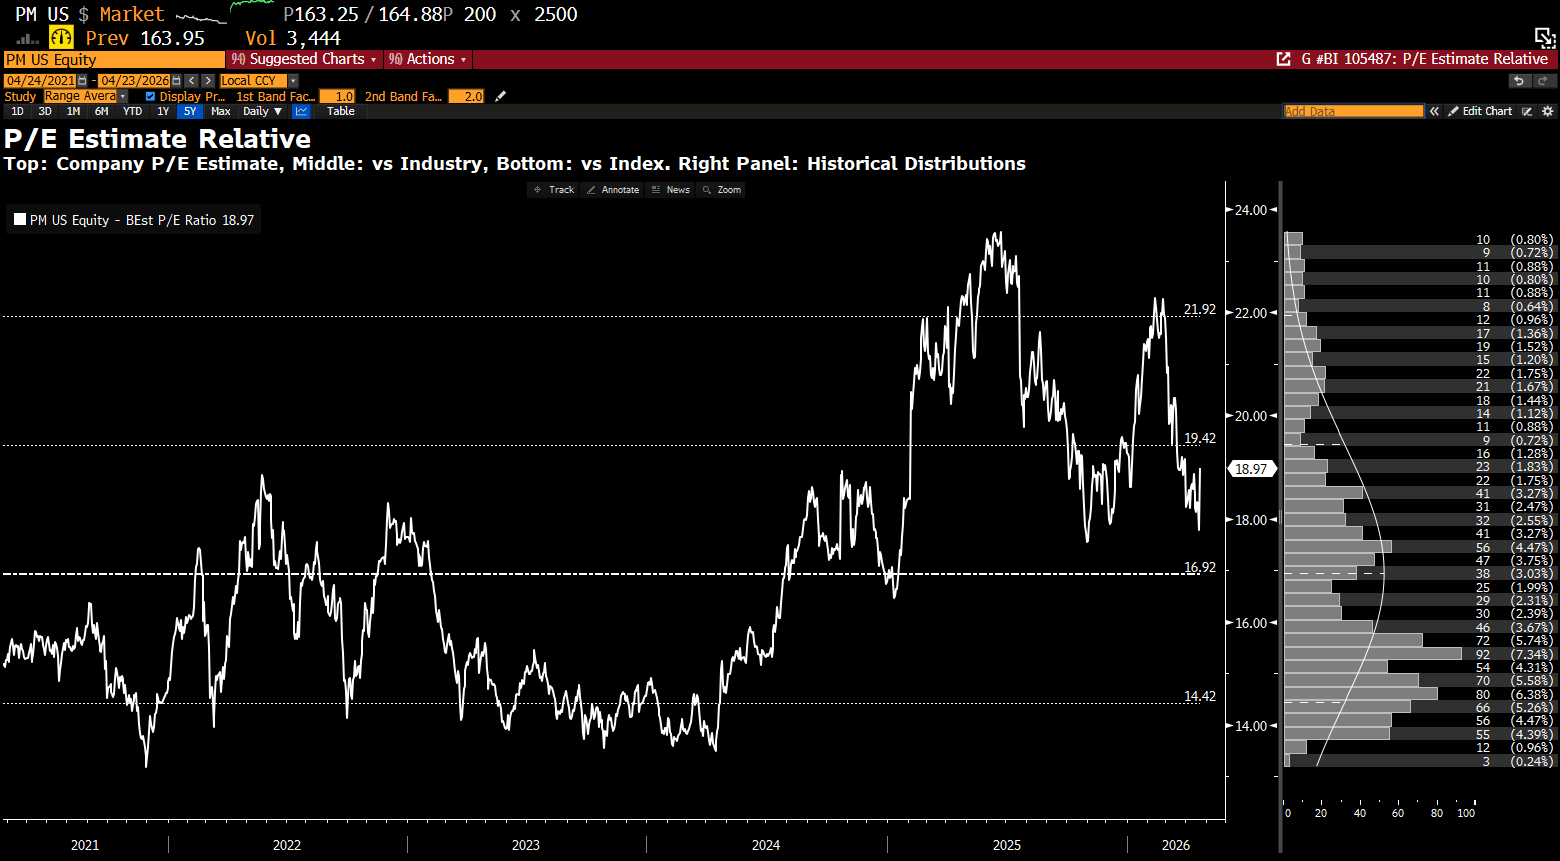Click the undo arrow icon
The height and width of the screenshot is (861, 1560).
[x=1518, y=81]
